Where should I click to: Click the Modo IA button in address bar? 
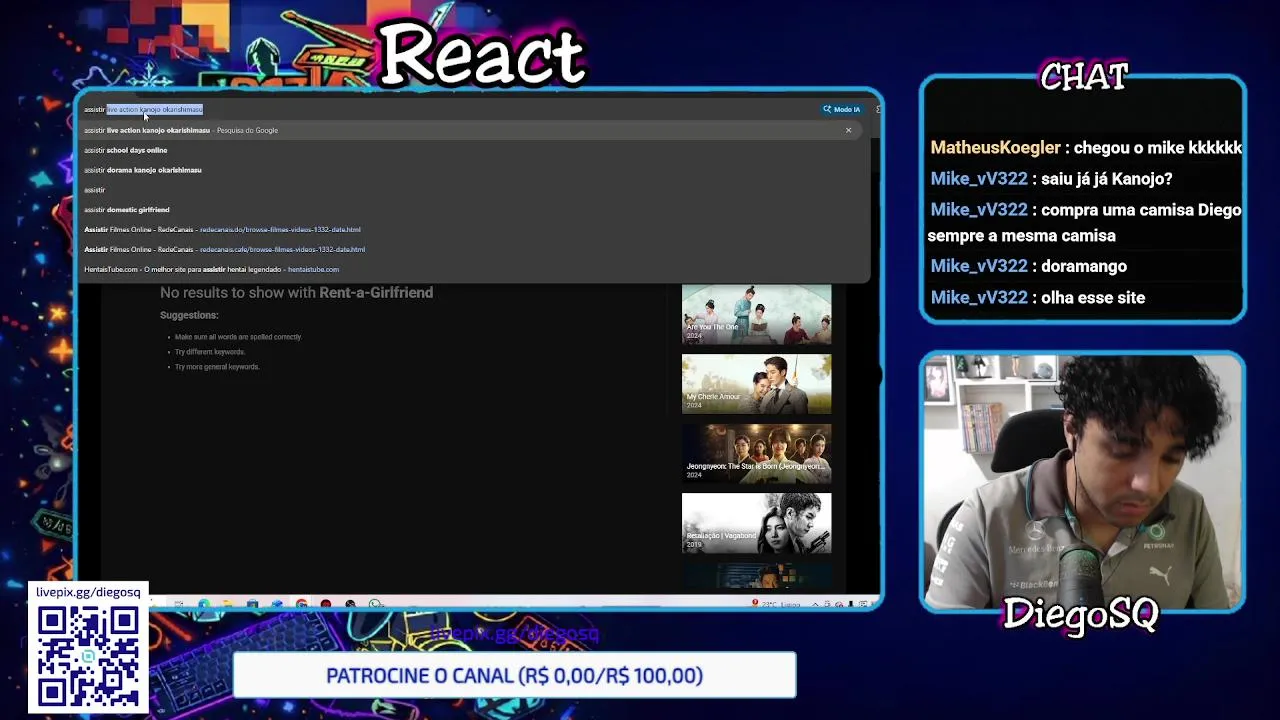pos(842,109)
